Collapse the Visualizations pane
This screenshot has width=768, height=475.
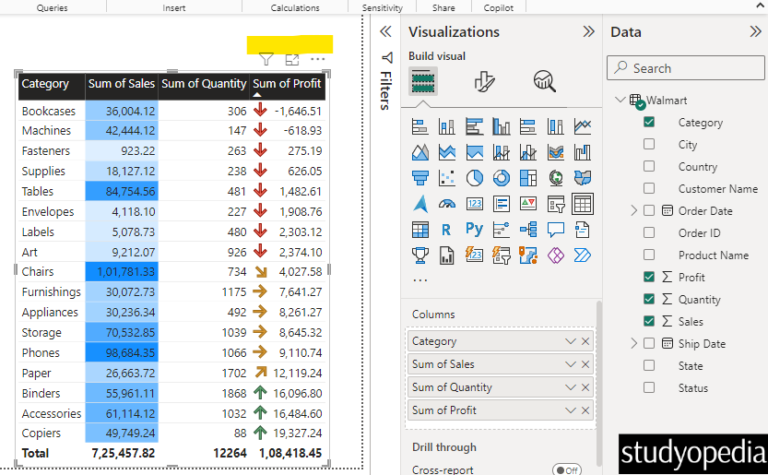tap(588, 32)
